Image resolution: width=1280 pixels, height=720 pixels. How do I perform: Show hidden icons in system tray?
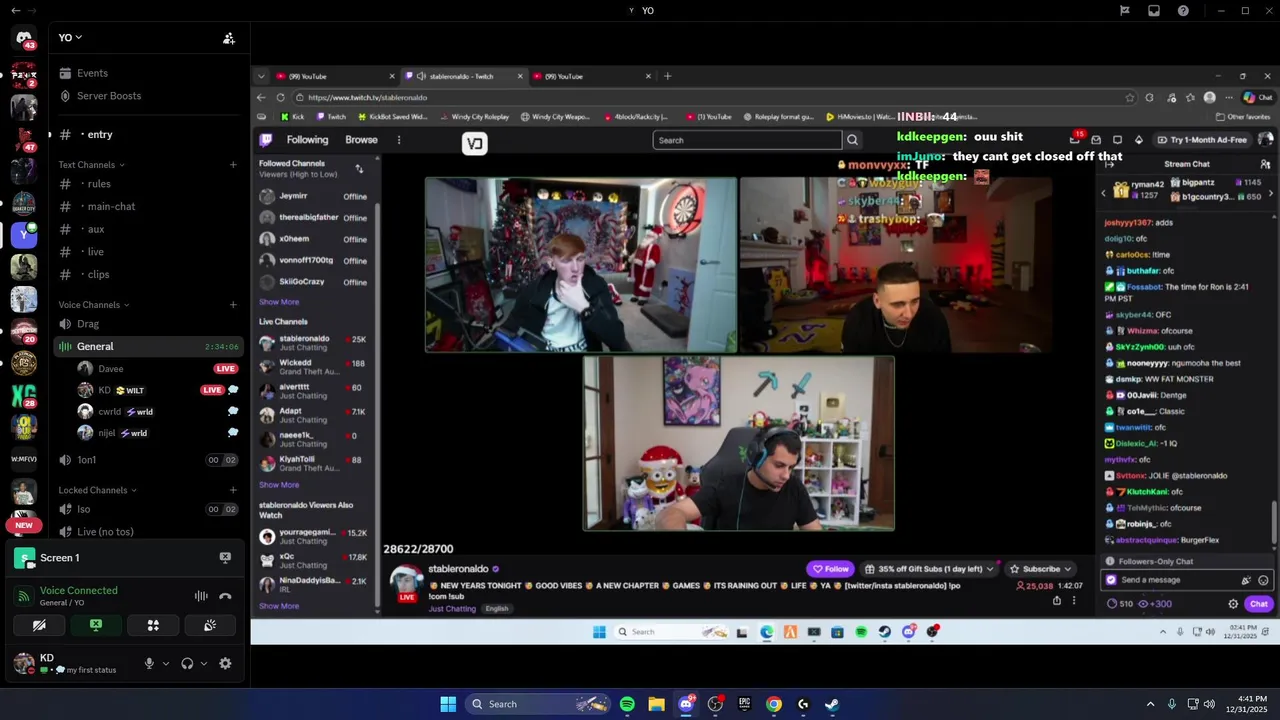(x=1150, y=704)
